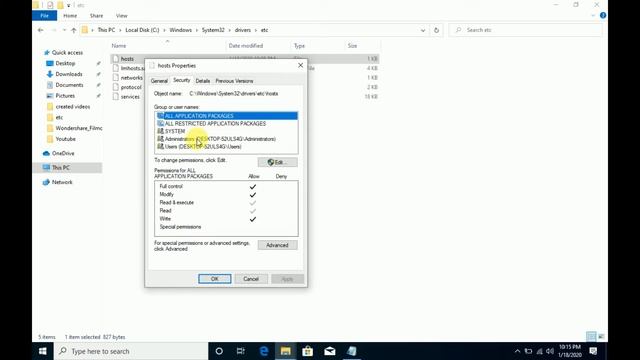Screen dimensions: 640x360
Task: Refresh the etc folder view
Action: click(x=436, y=30)
